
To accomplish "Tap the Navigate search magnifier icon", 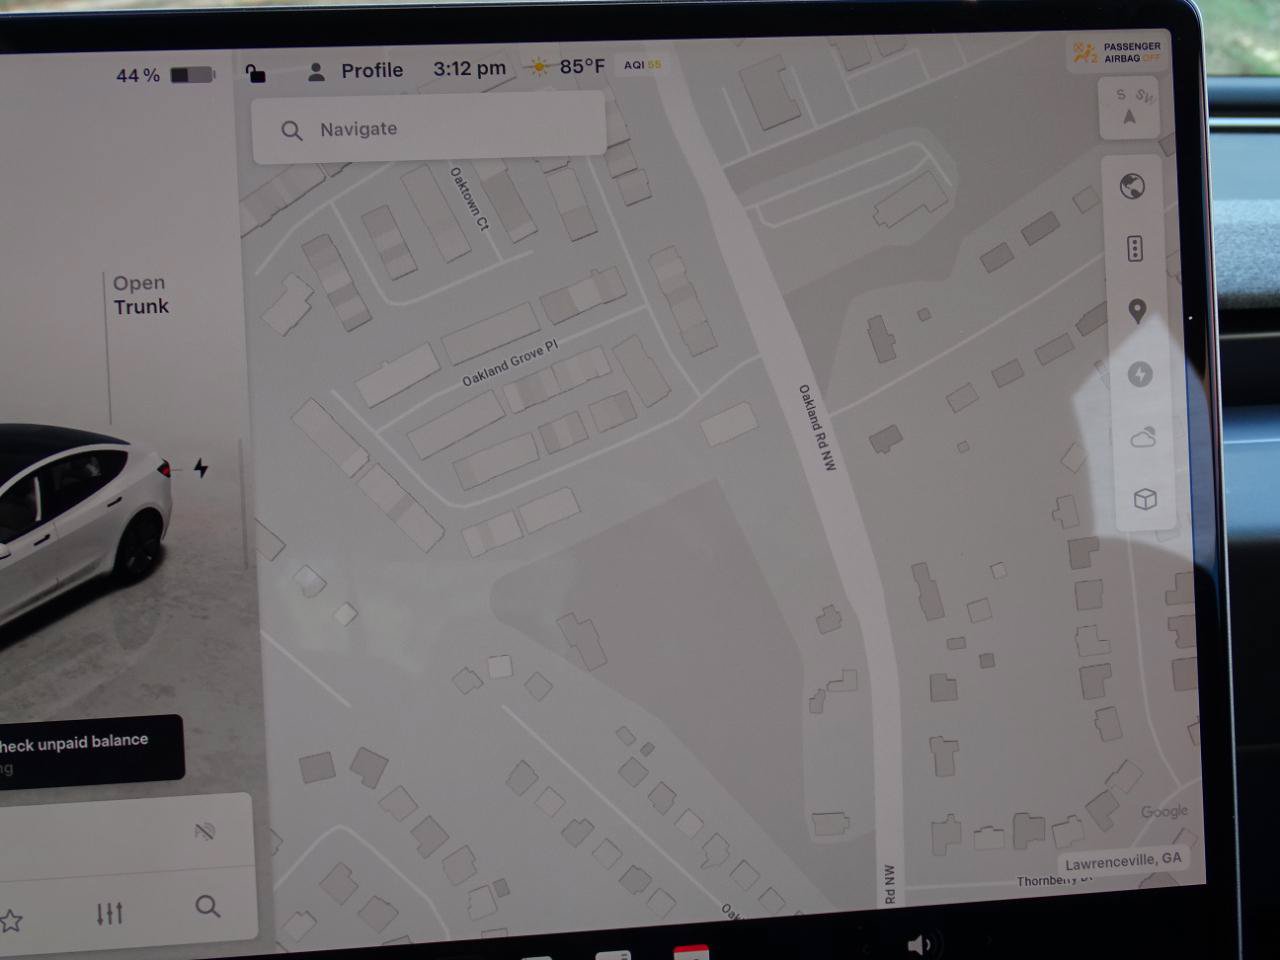I will tap(291, 130).
